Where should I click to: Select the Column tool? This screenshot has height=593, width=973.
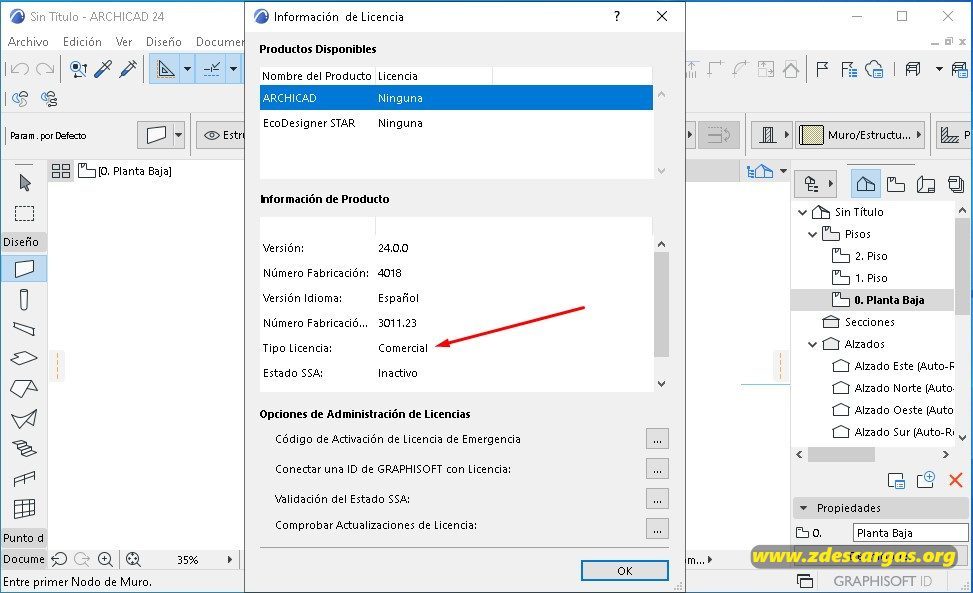tap(24, 300)
